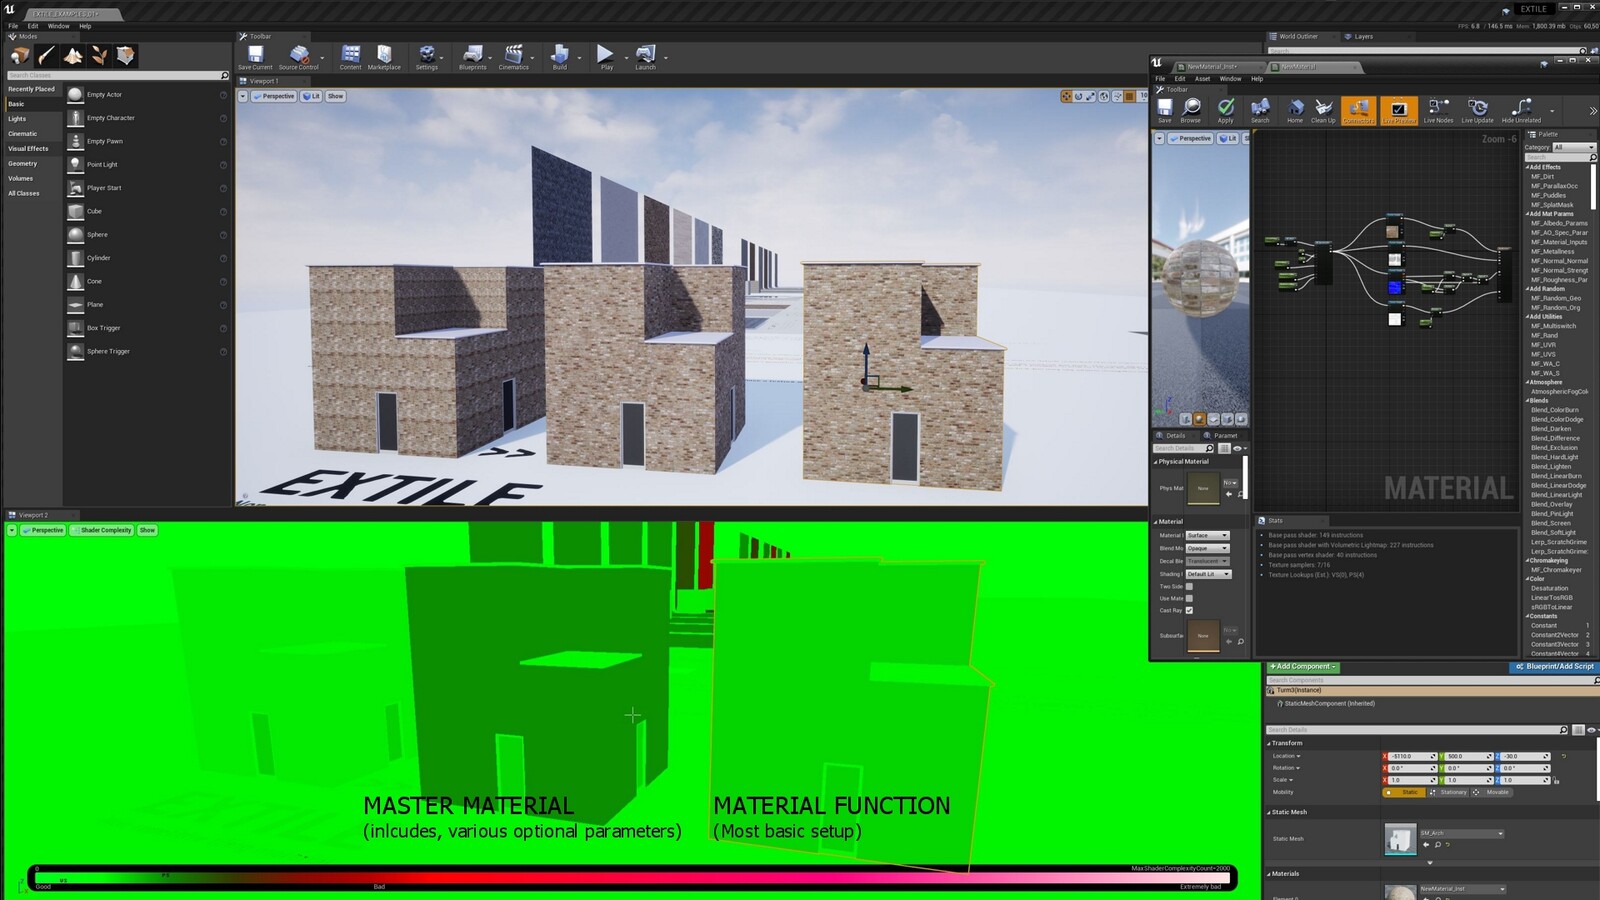Open the Material Domain Surface dropdown
This screenshot has height=900, width=1600.
pos(1207,535)
